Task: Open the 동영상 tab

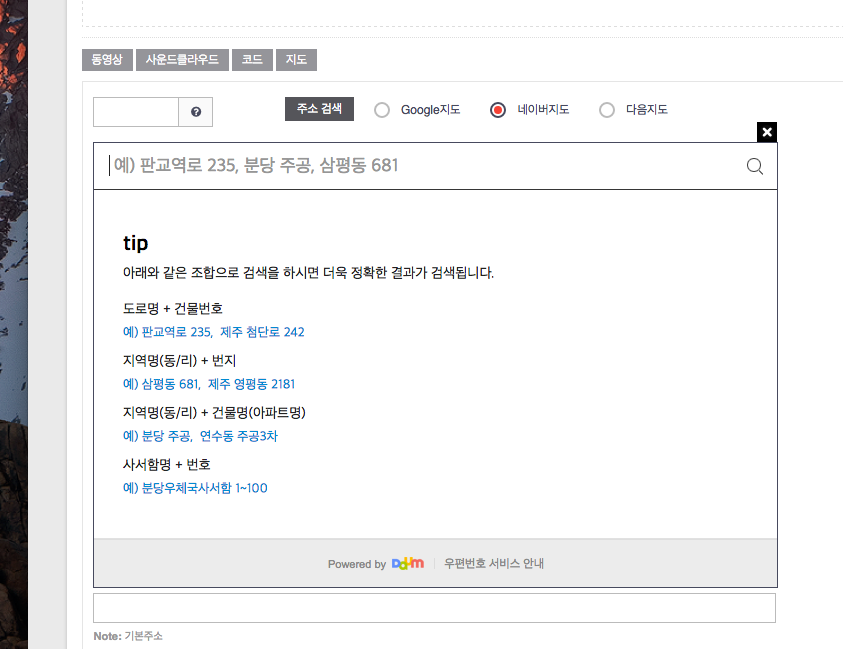Action: 107,60
